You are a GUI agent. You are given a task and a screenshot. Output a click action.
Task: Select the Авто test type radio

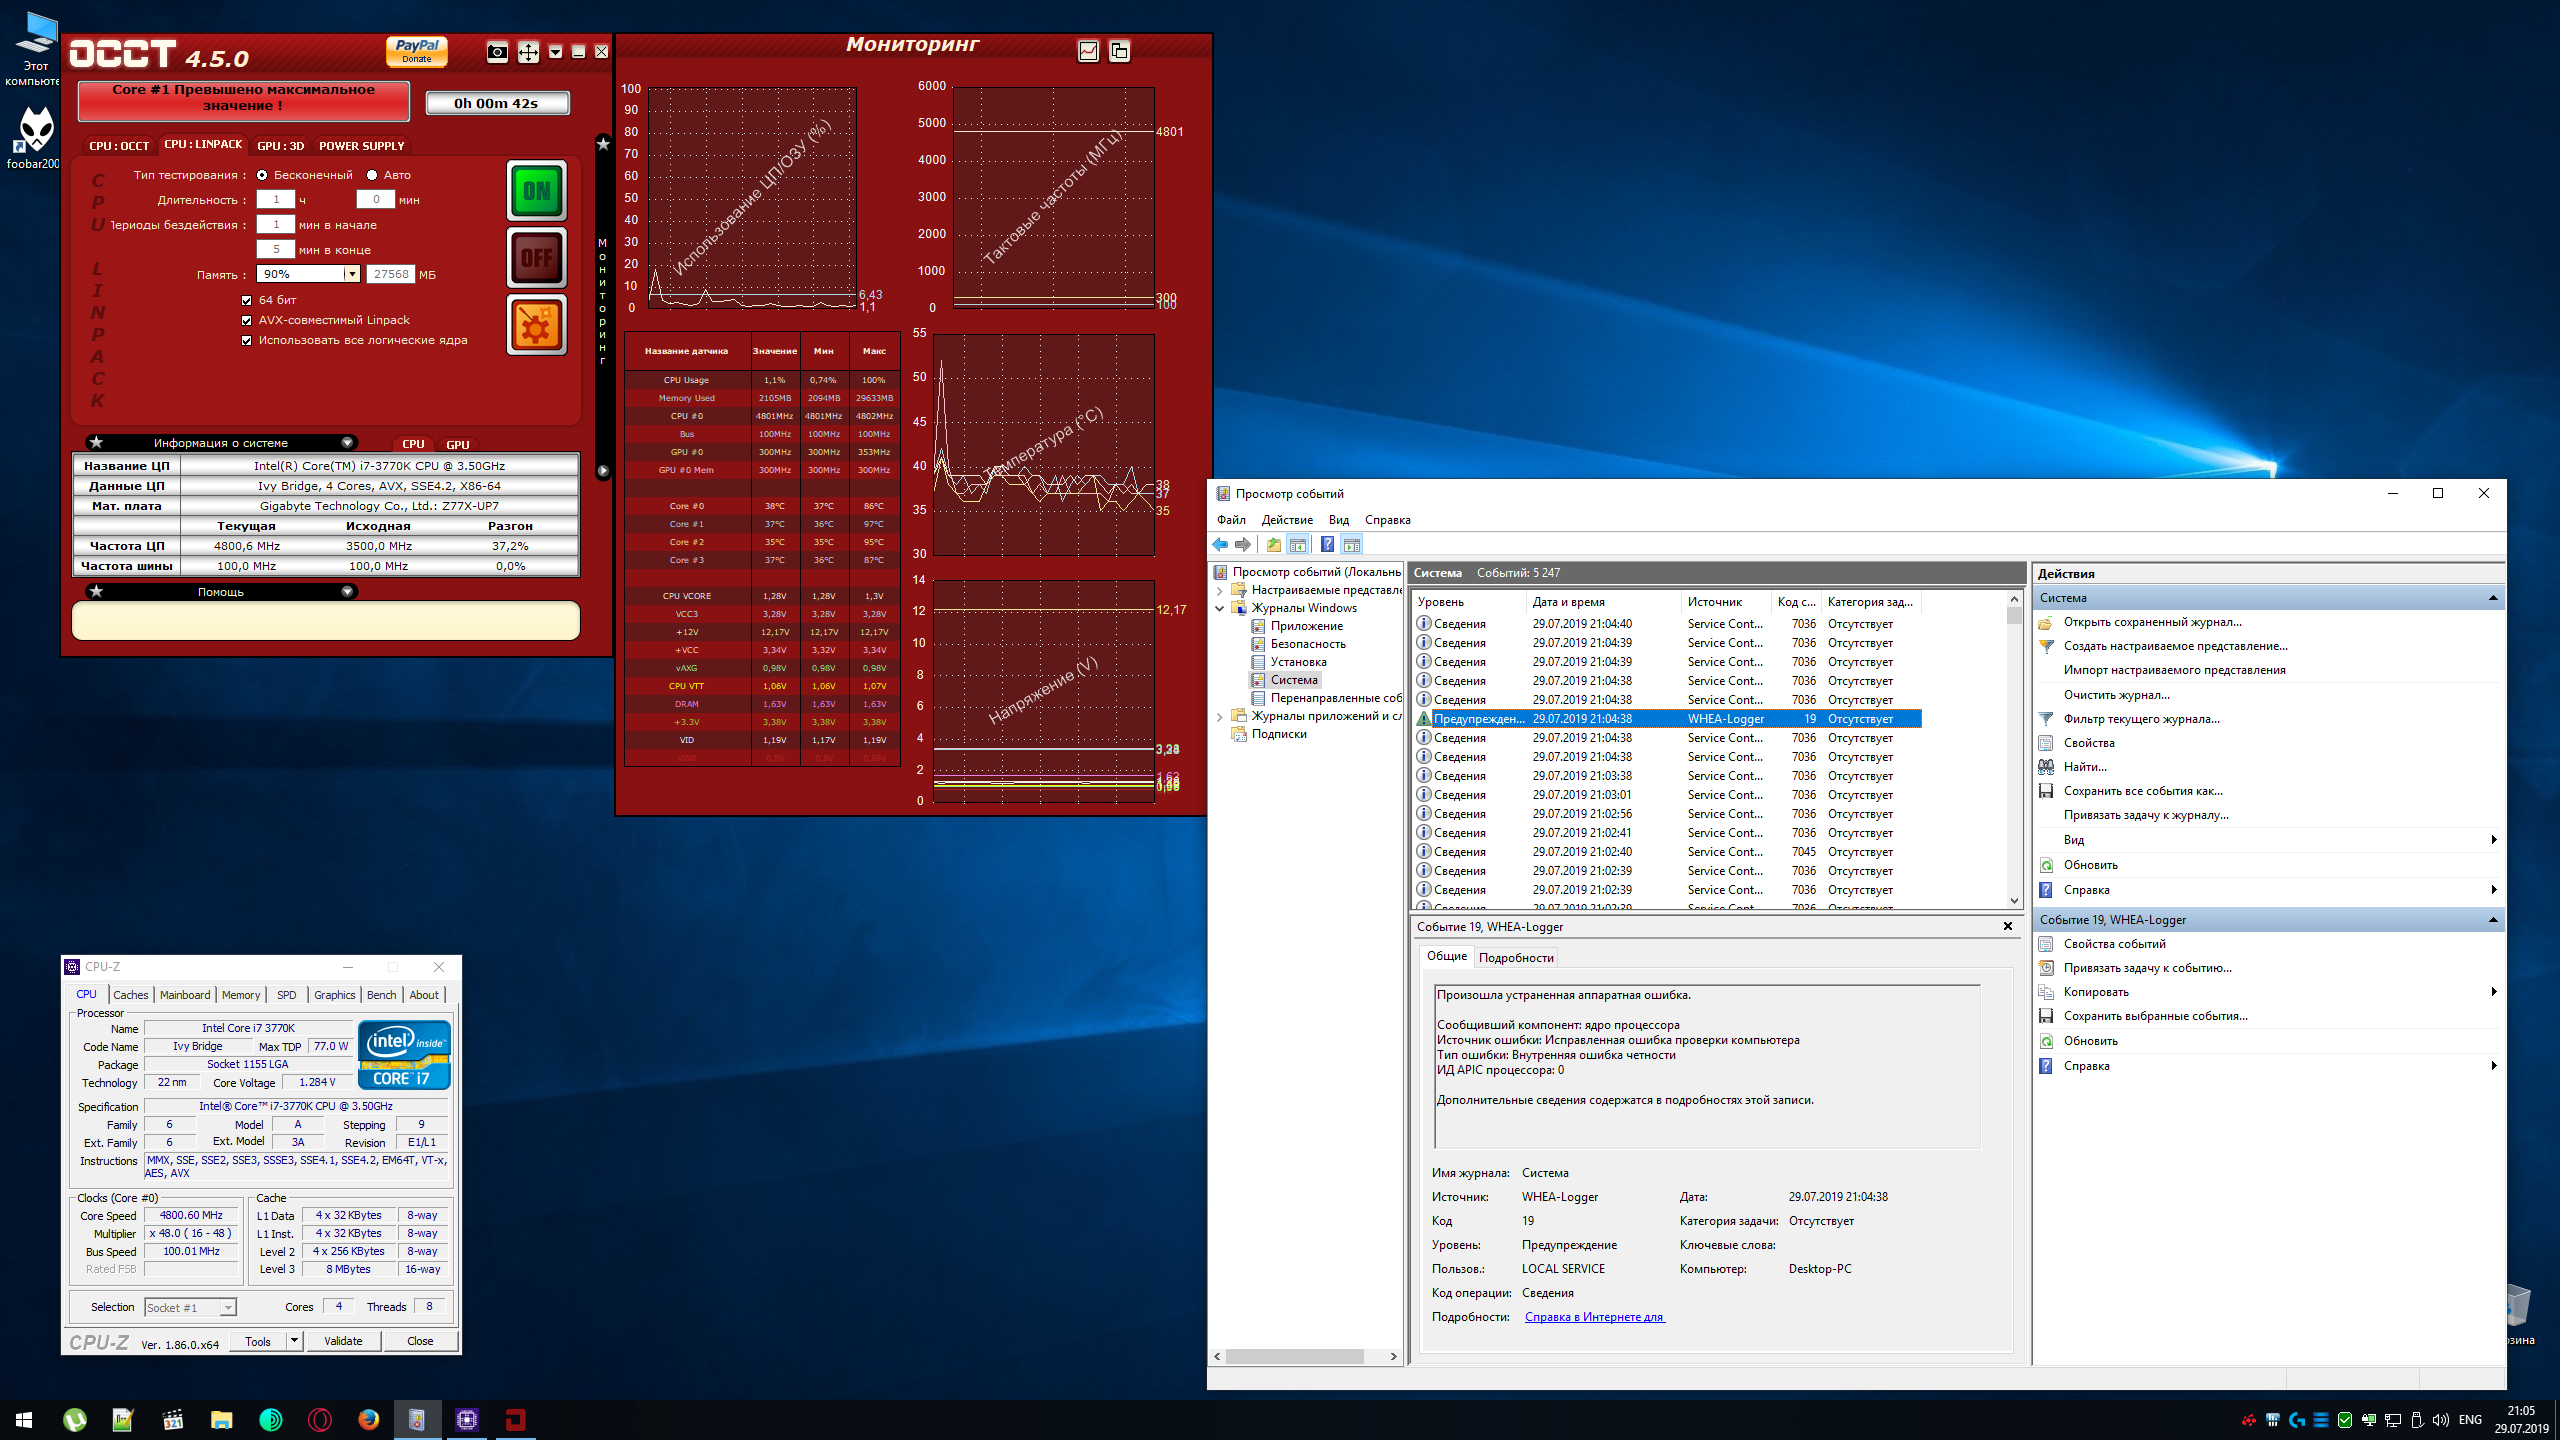(x=372, y=175)
